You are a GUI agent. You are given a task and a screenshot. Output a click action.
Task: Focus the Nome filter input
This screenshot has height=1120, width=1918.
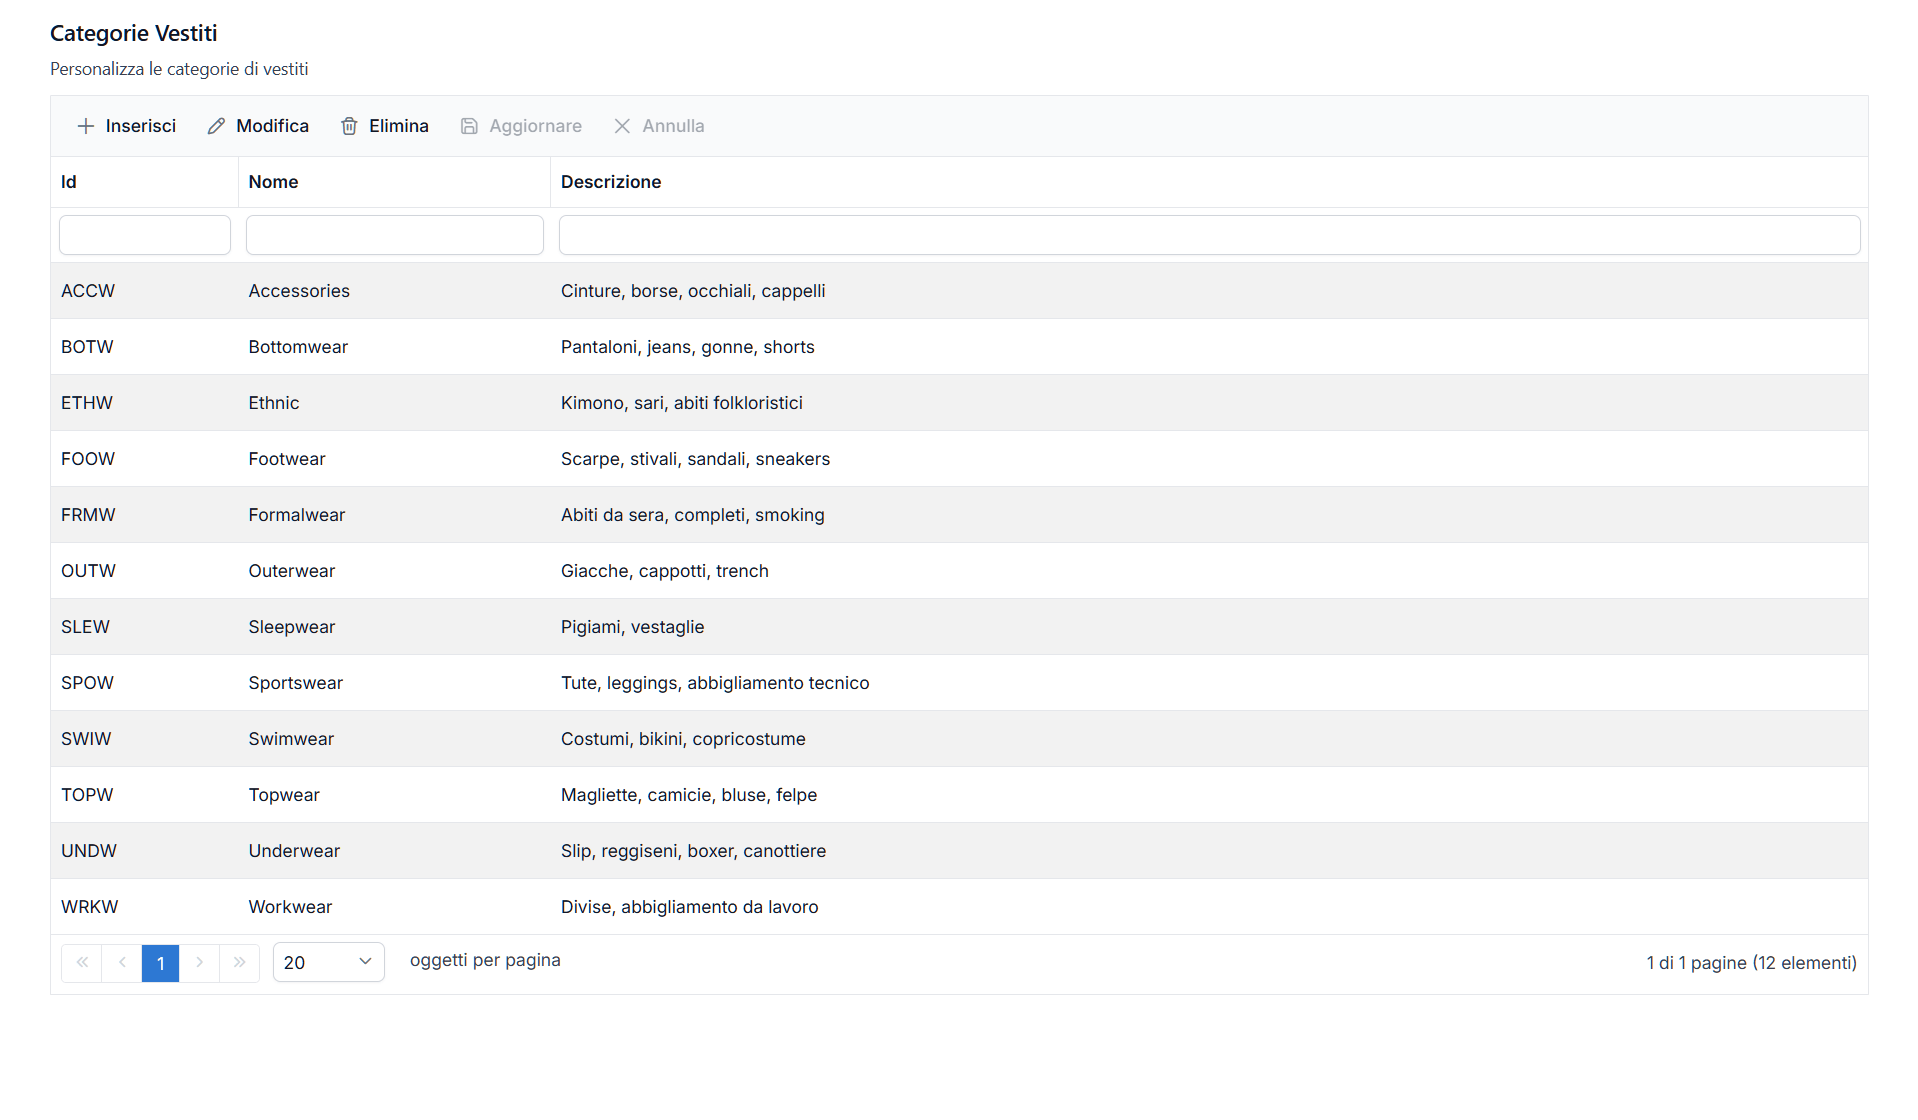(395, 235)
